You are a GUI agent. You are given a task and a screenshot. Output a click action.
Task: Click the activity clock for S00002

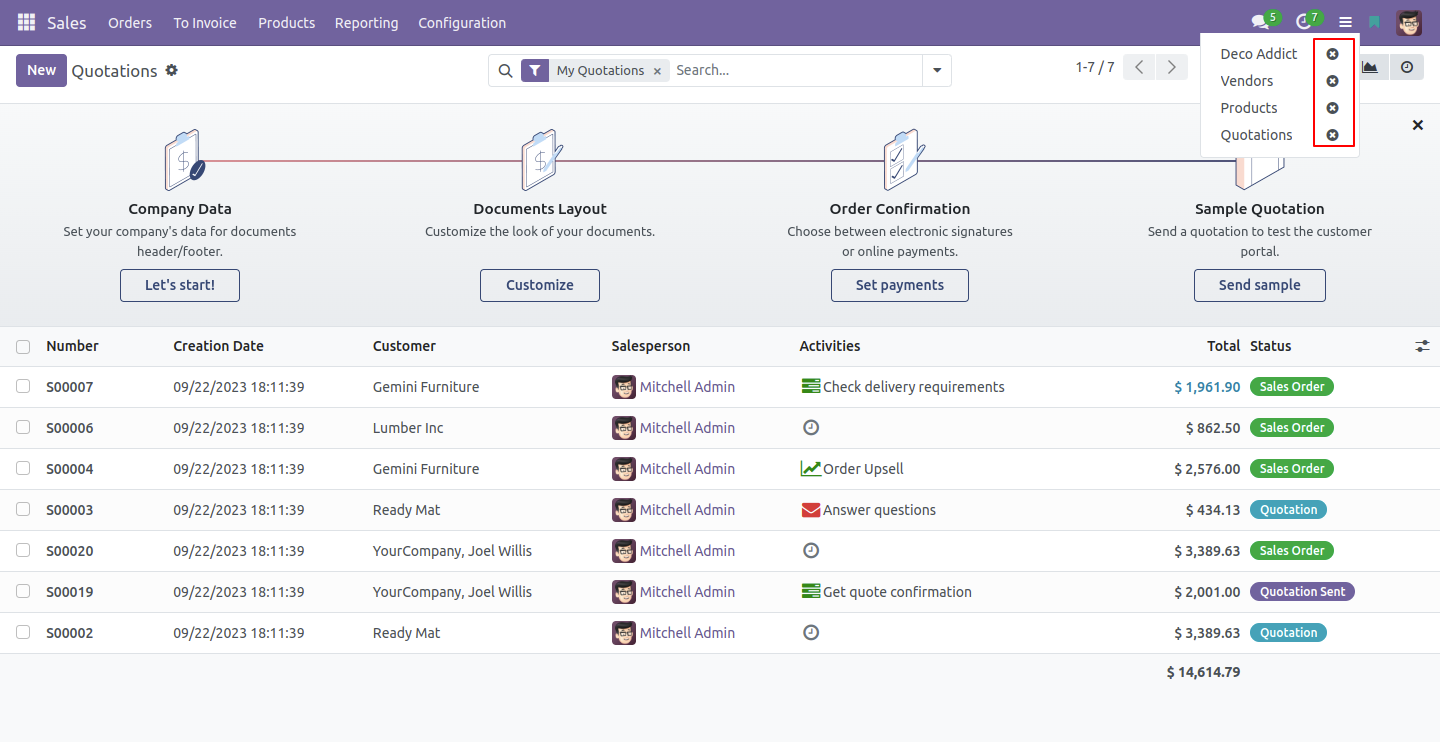(x=811, y=632)
